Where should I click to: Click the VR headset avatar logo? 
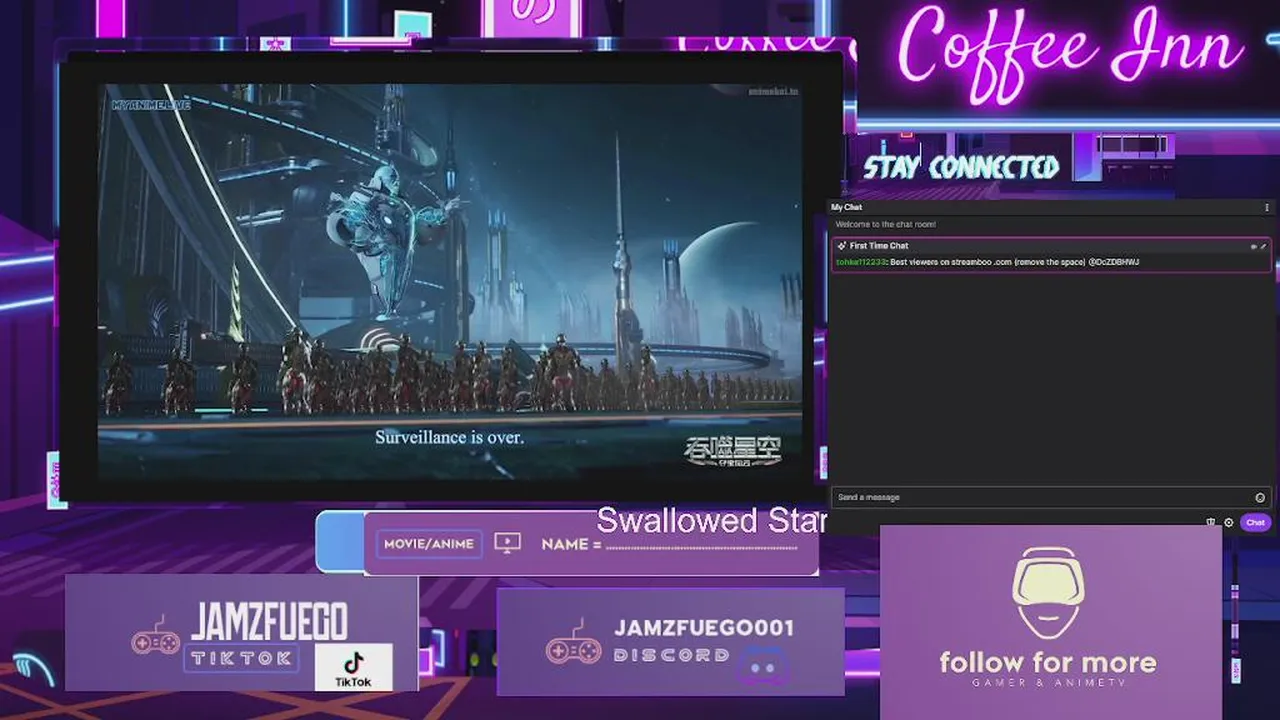point(1048,594)
